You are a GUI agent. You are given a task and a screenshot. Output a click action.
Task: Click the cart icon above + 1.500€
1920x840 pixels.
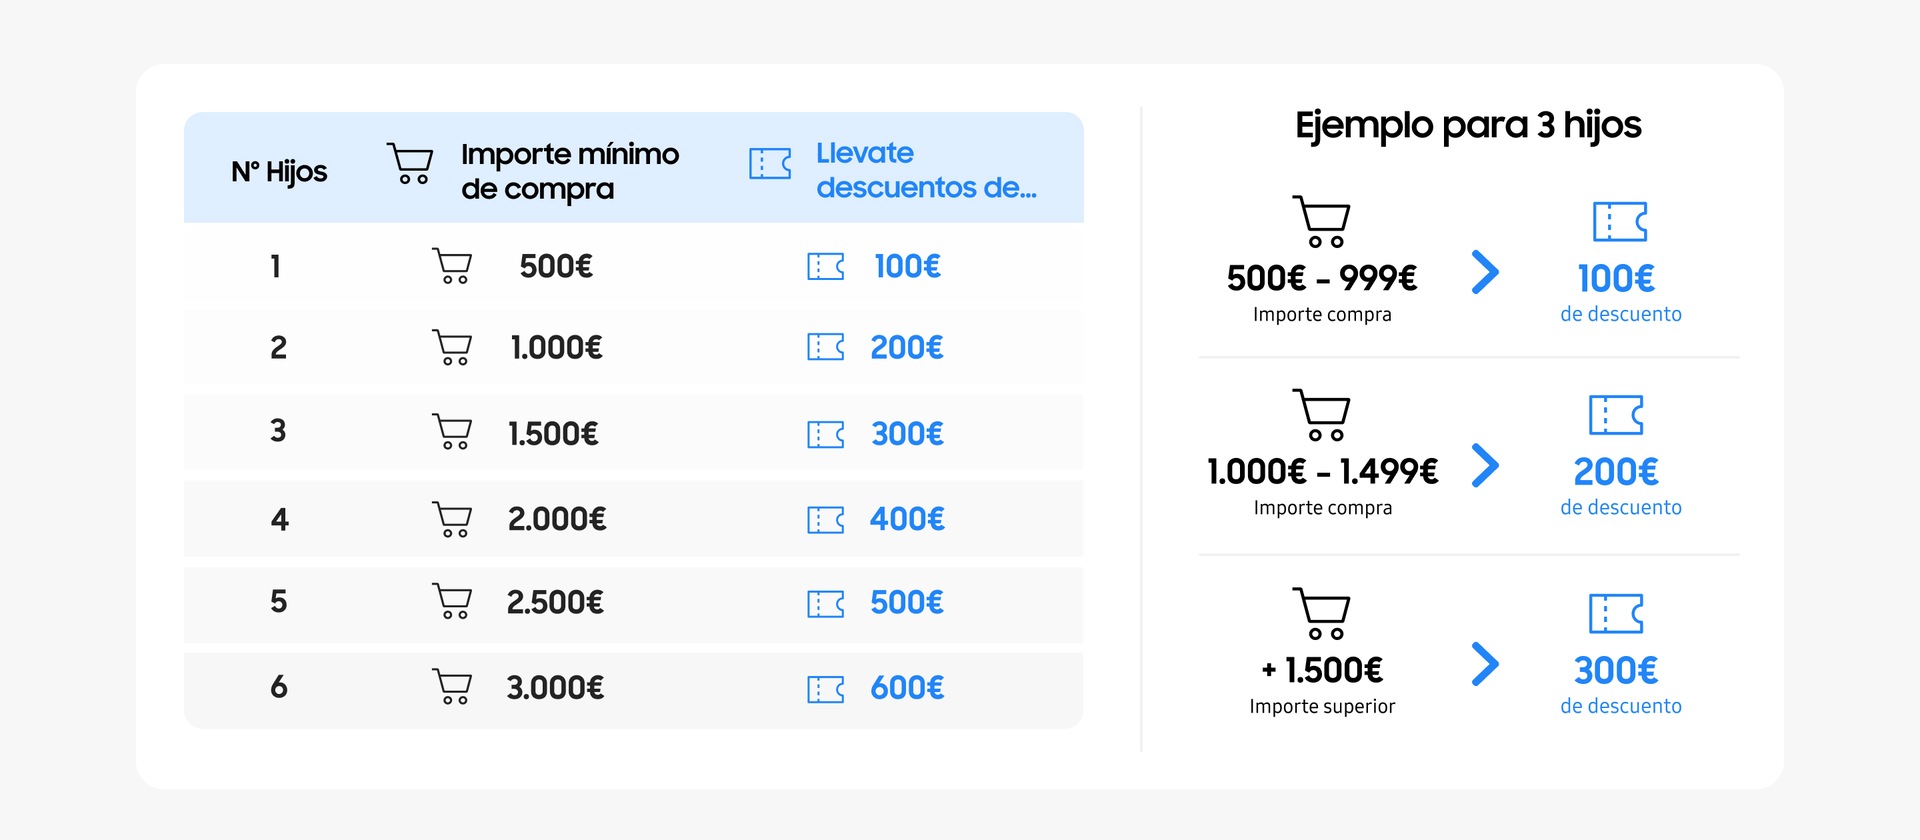click(x=1322, y=613)
